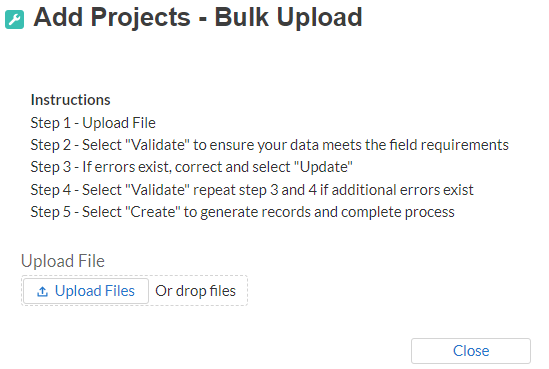Screen dimensions: 549x369
Task: Click the "Add Projects" words in the heading
Action: point(112,17)
